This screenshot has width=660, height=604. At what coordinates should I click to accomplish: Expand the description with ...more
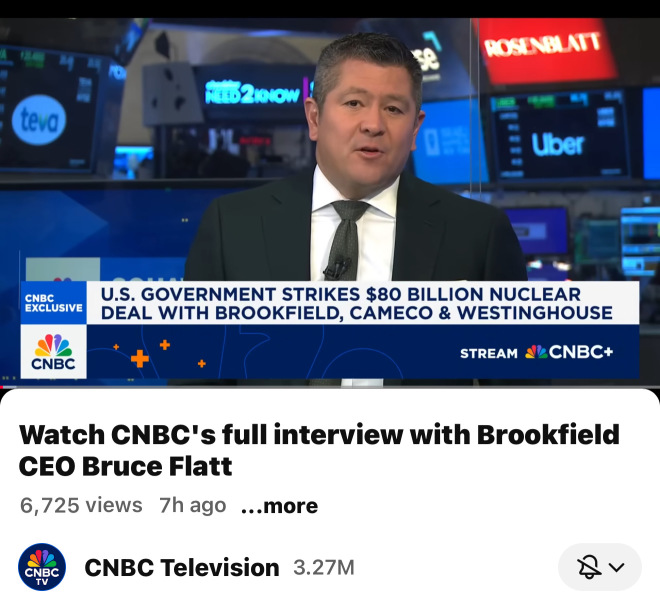pos(279,506)
